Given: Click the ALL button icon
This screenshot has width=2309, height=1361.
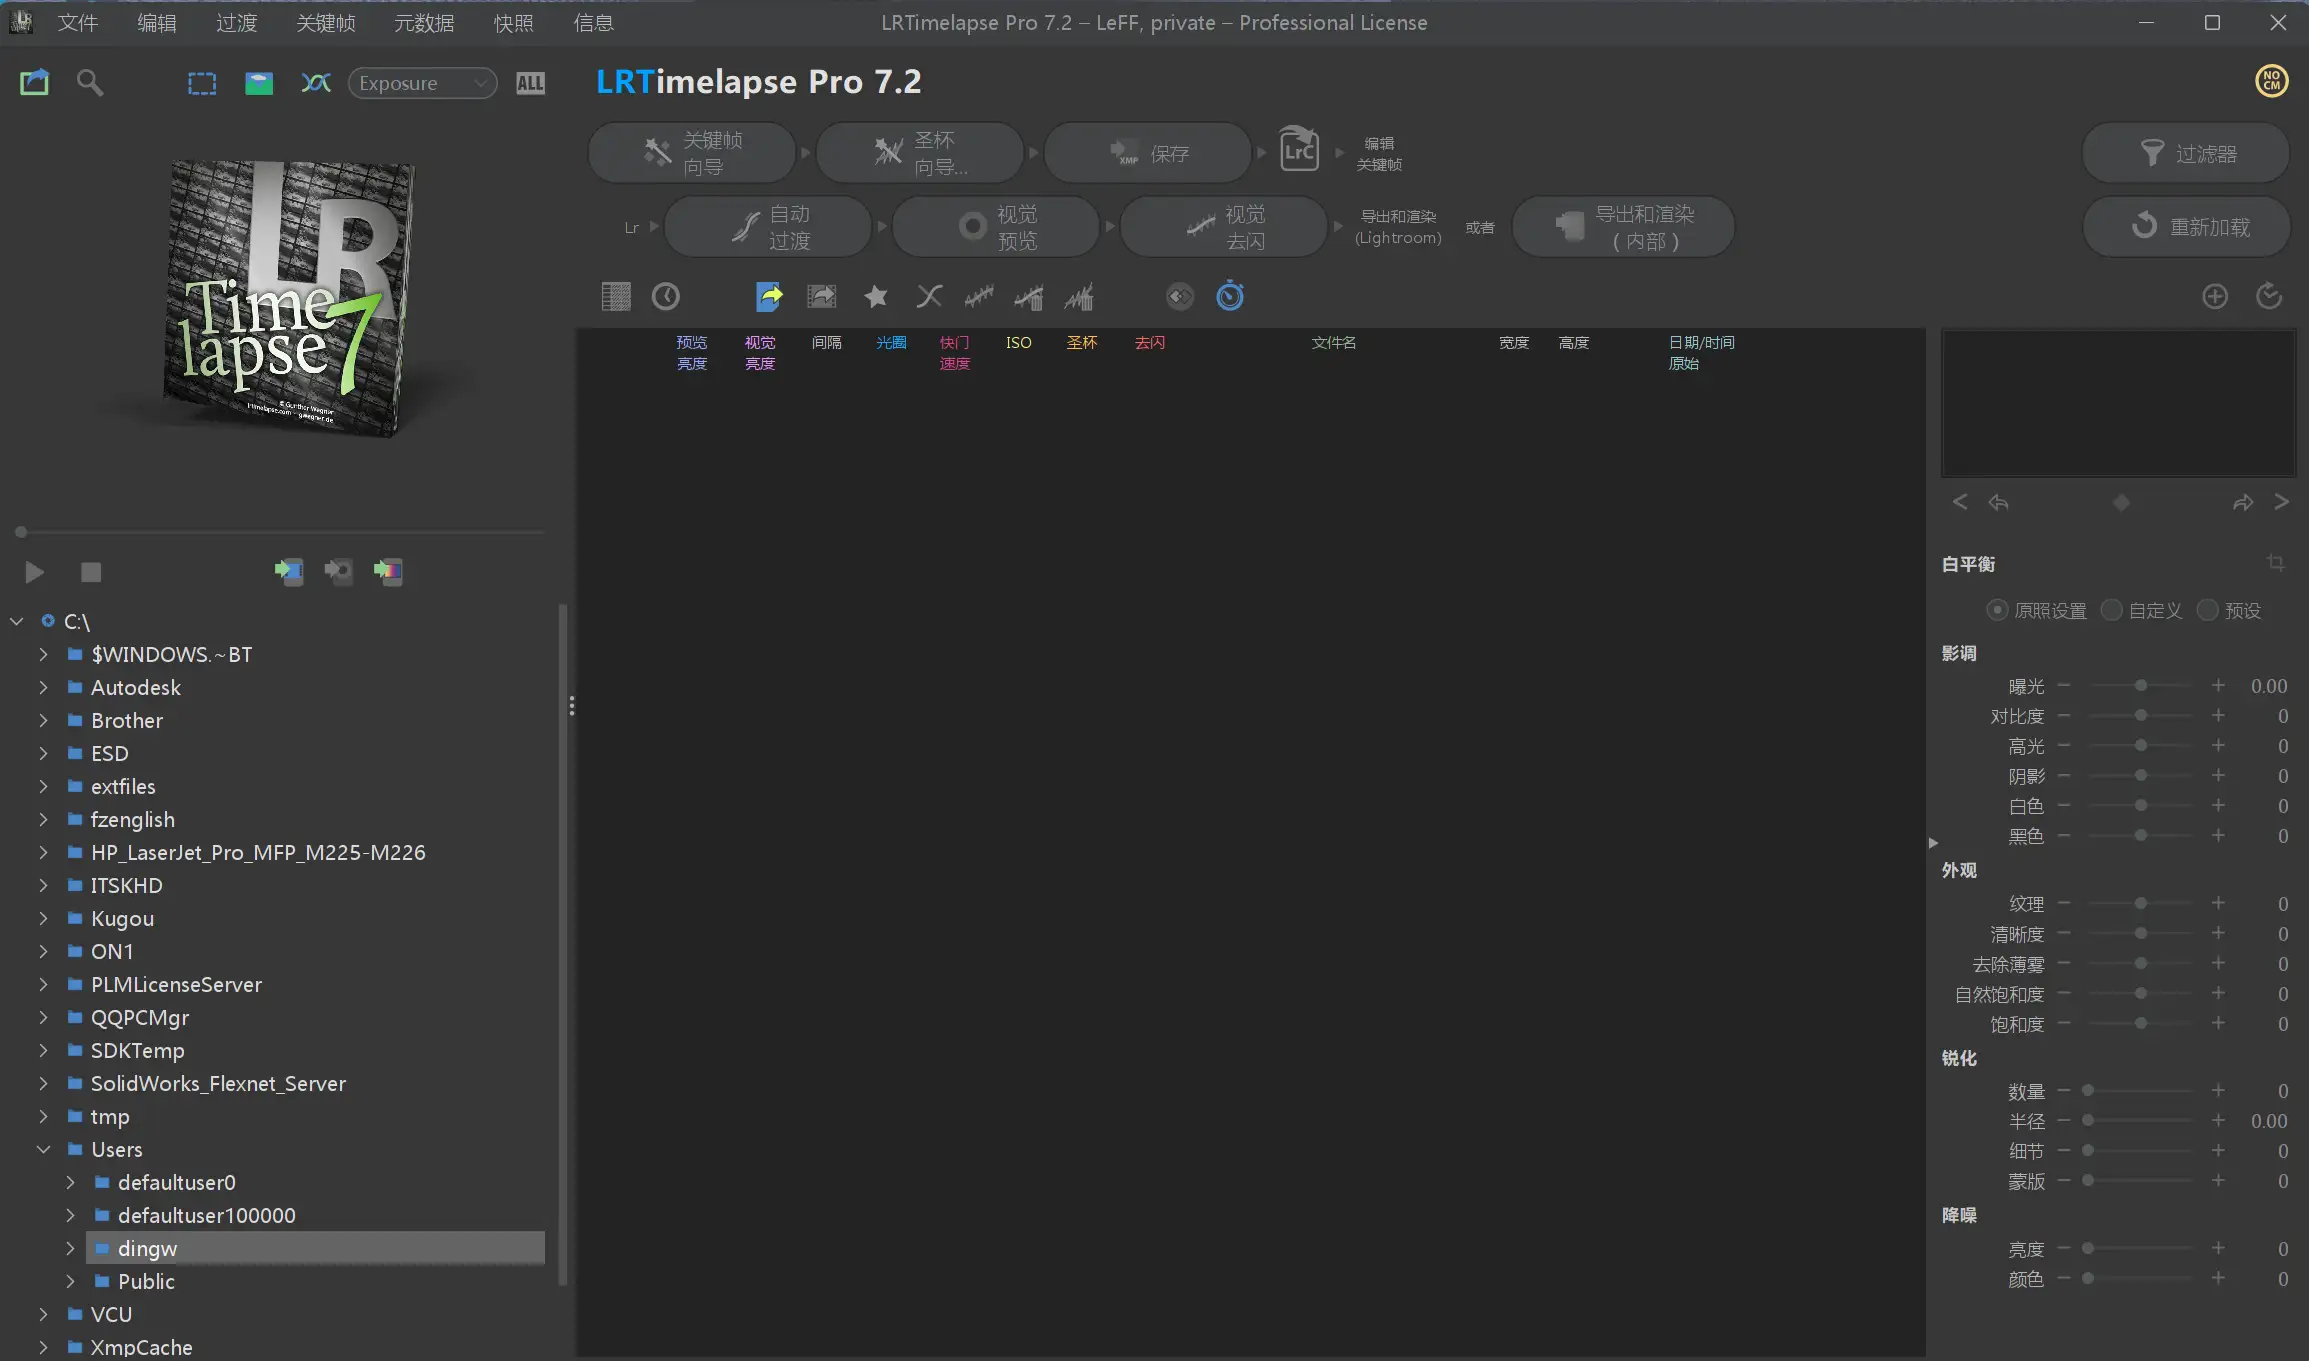Looking at the screenshot, I should click(x=530, y=84).
